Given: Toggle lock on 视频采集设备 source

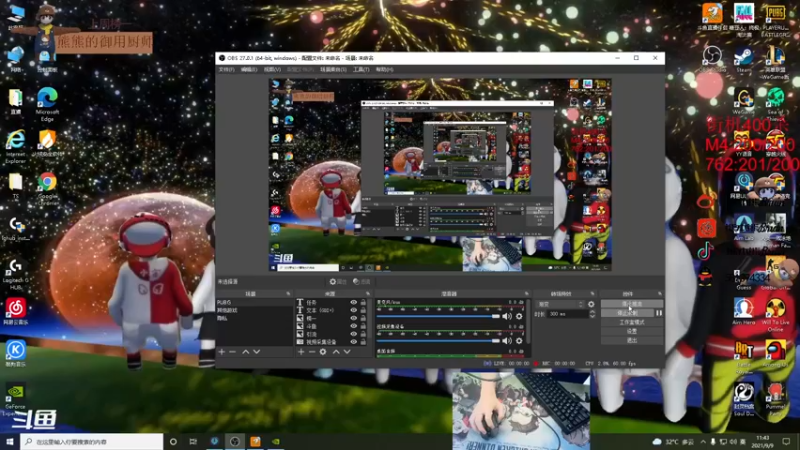Looking at the screenshot, I should pyautogui.click(x=363, y=342).
